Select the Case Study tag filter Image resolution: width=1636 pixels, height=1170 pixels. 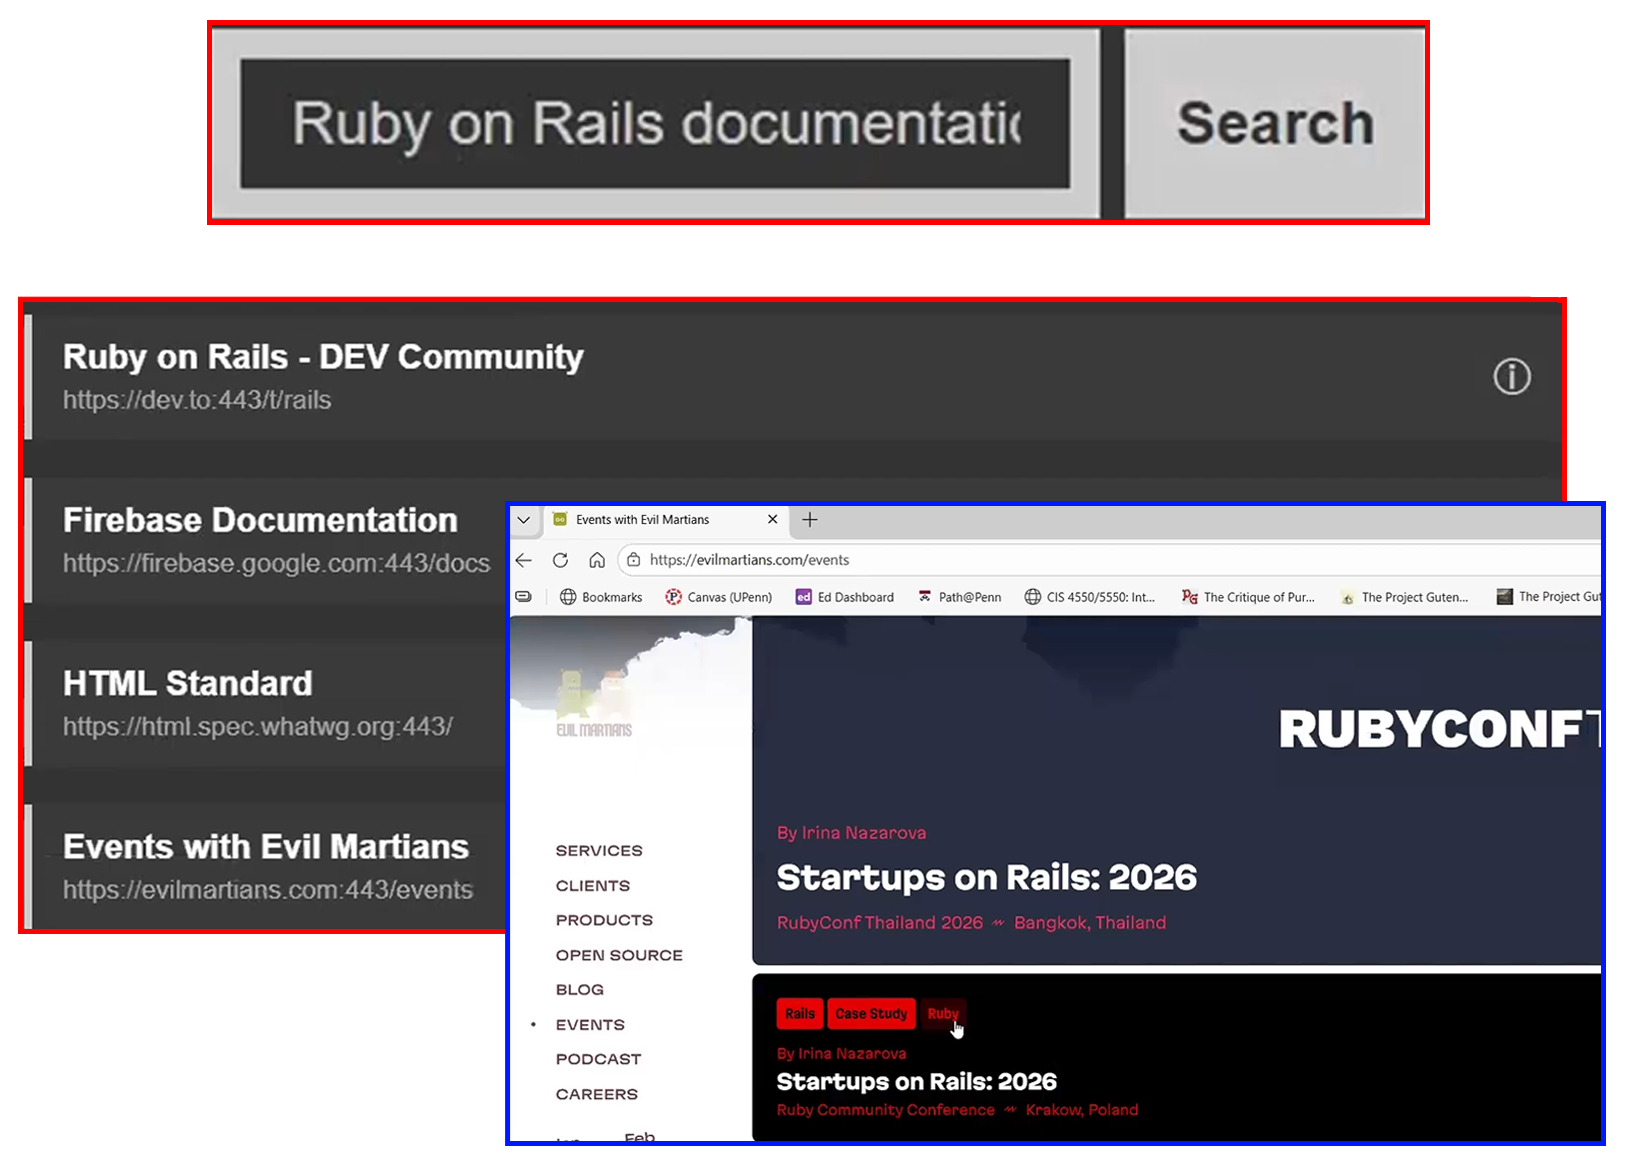(x=871, y=1013)
